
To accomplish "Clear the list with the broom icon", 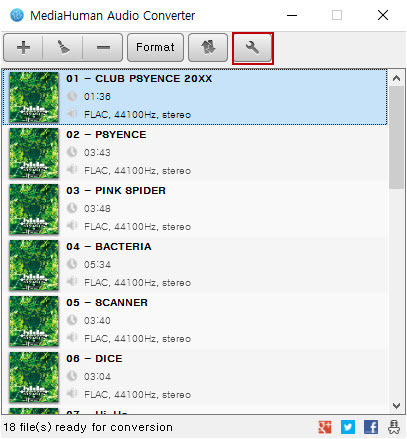I will pyautogui.click(x=63, y=48).
